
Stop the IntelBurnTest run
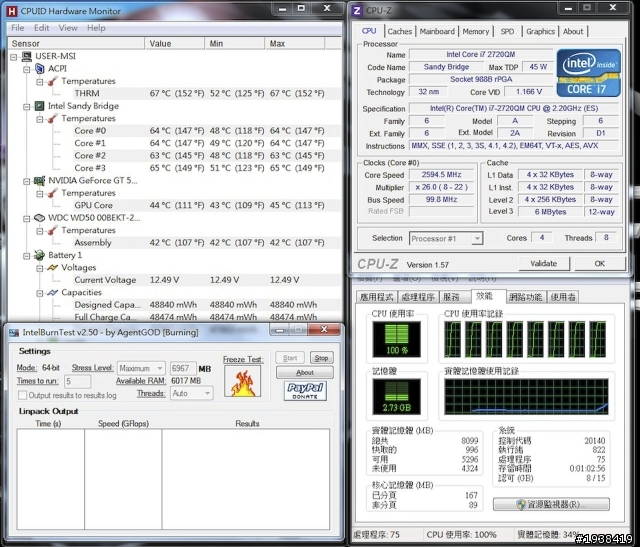[321, 358]
